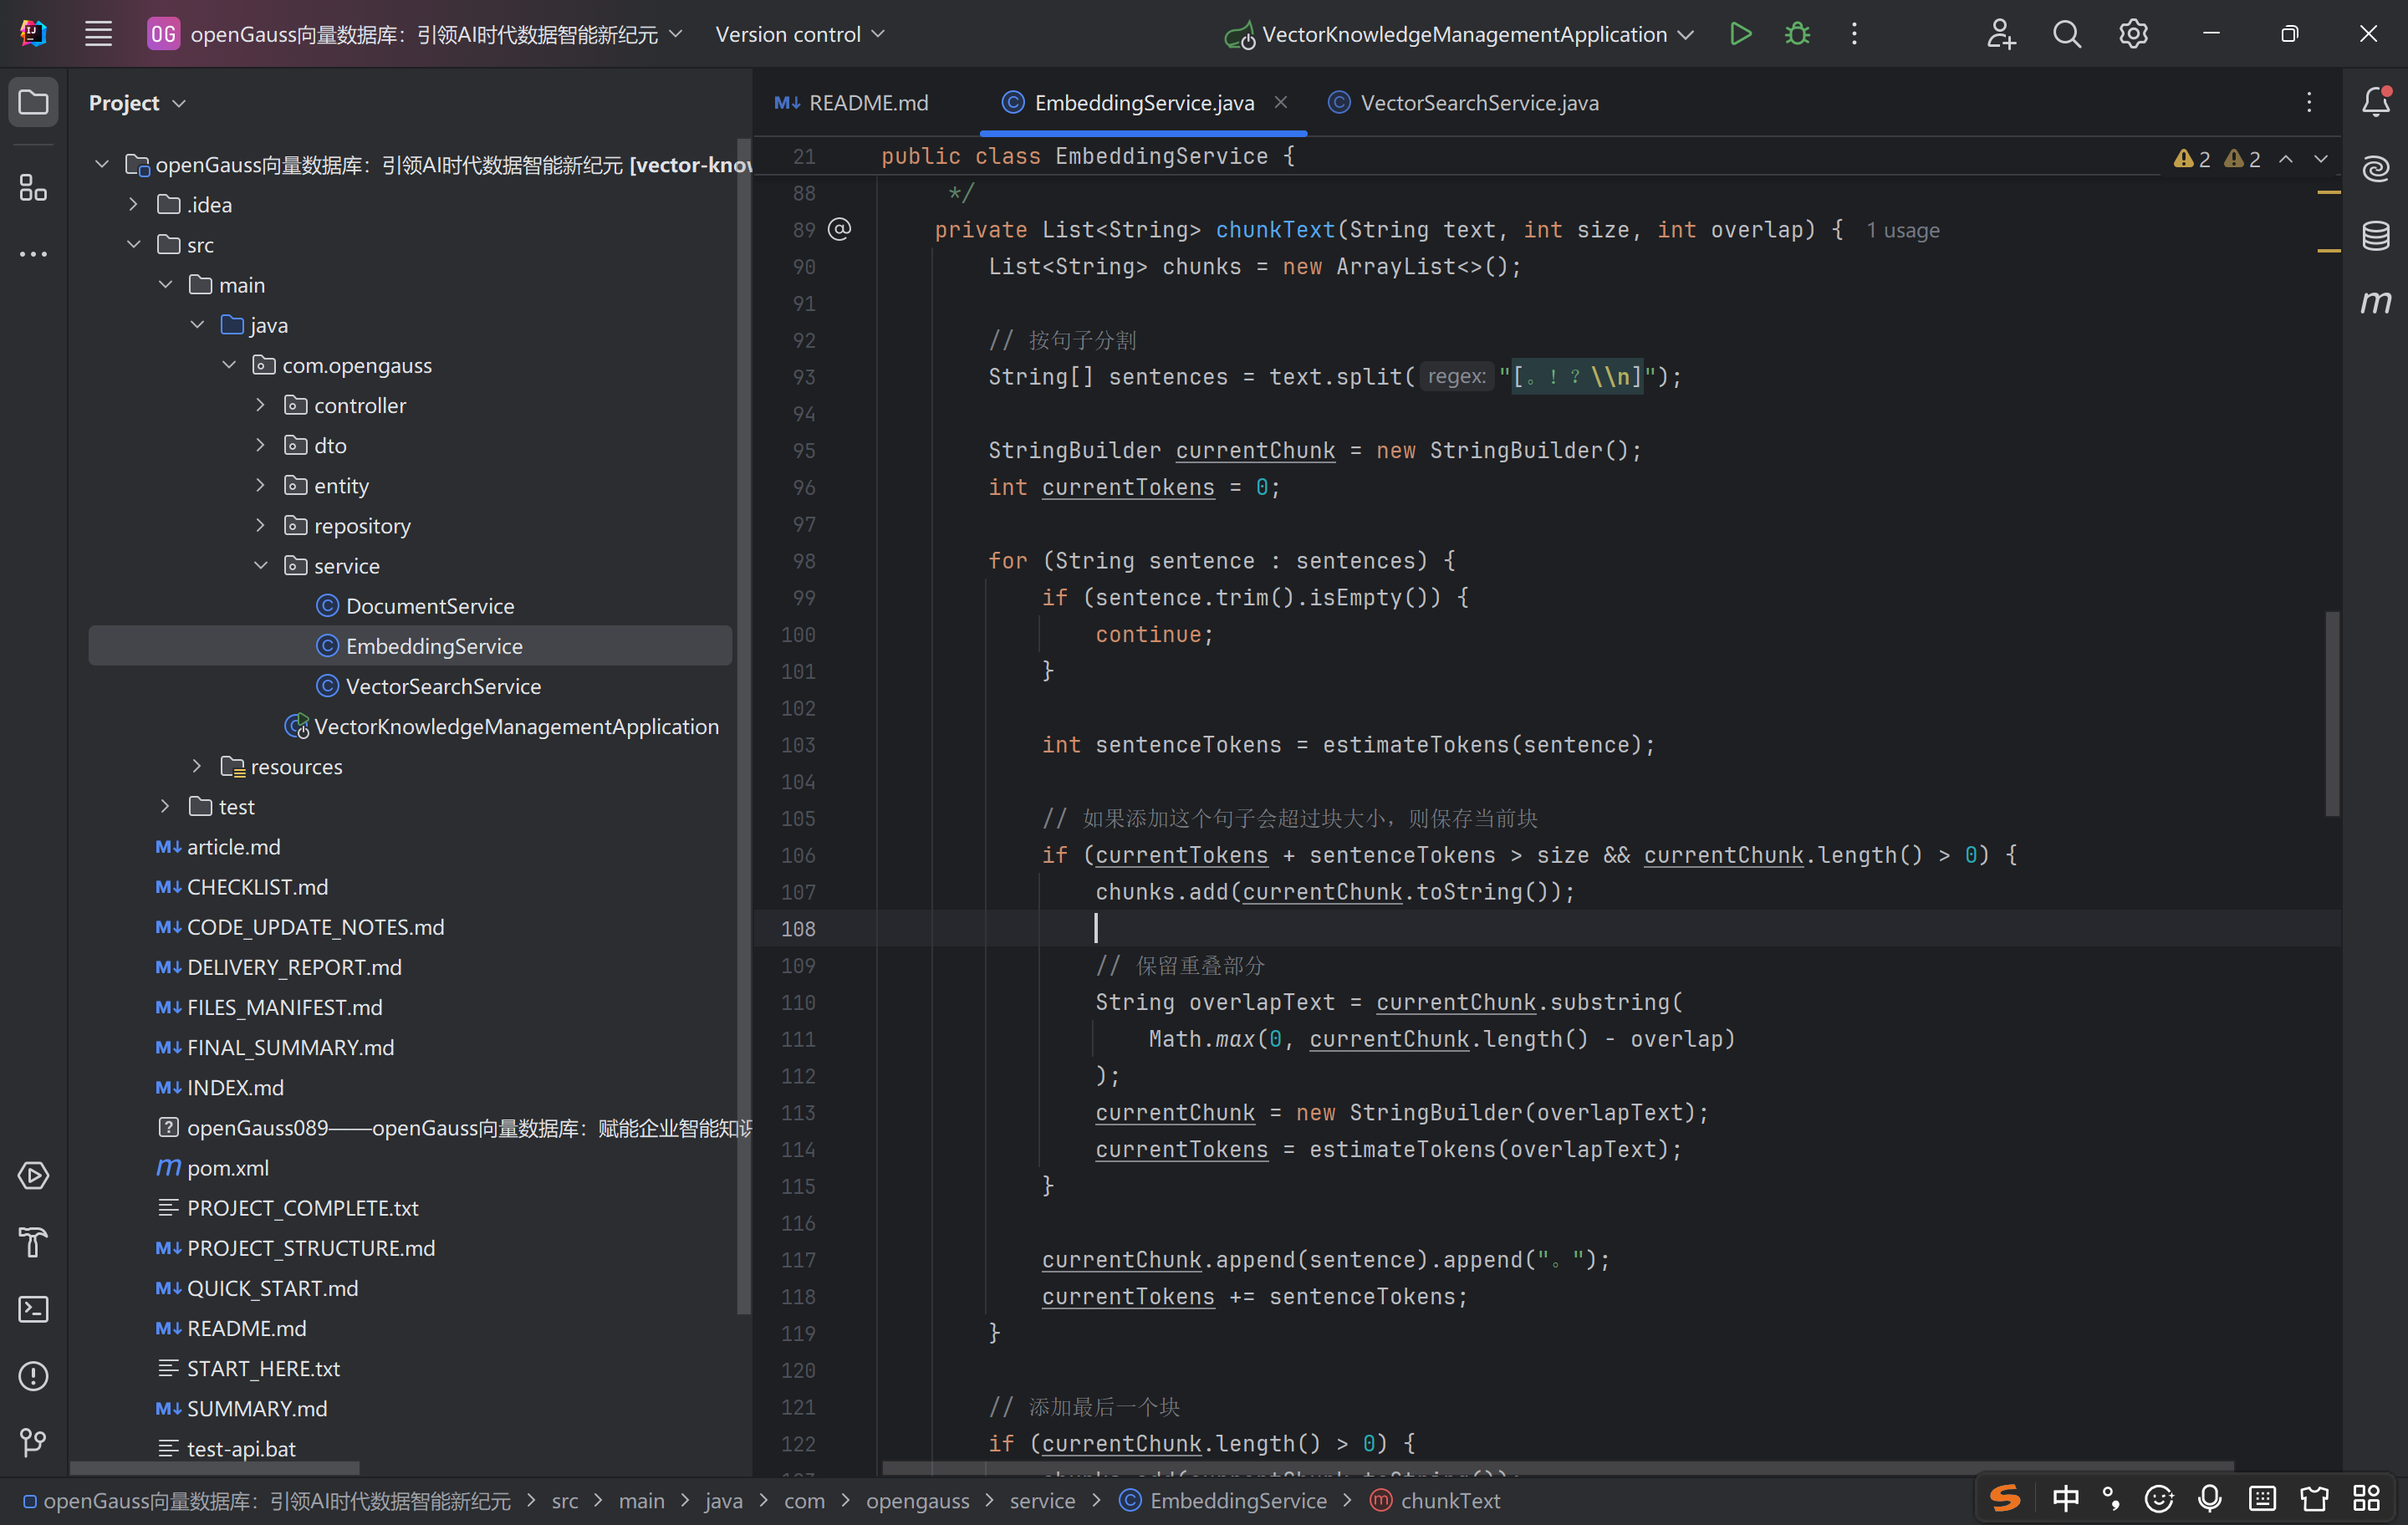
Task: Click the '1 usage' hint of chunkText
Action: 1902,231
